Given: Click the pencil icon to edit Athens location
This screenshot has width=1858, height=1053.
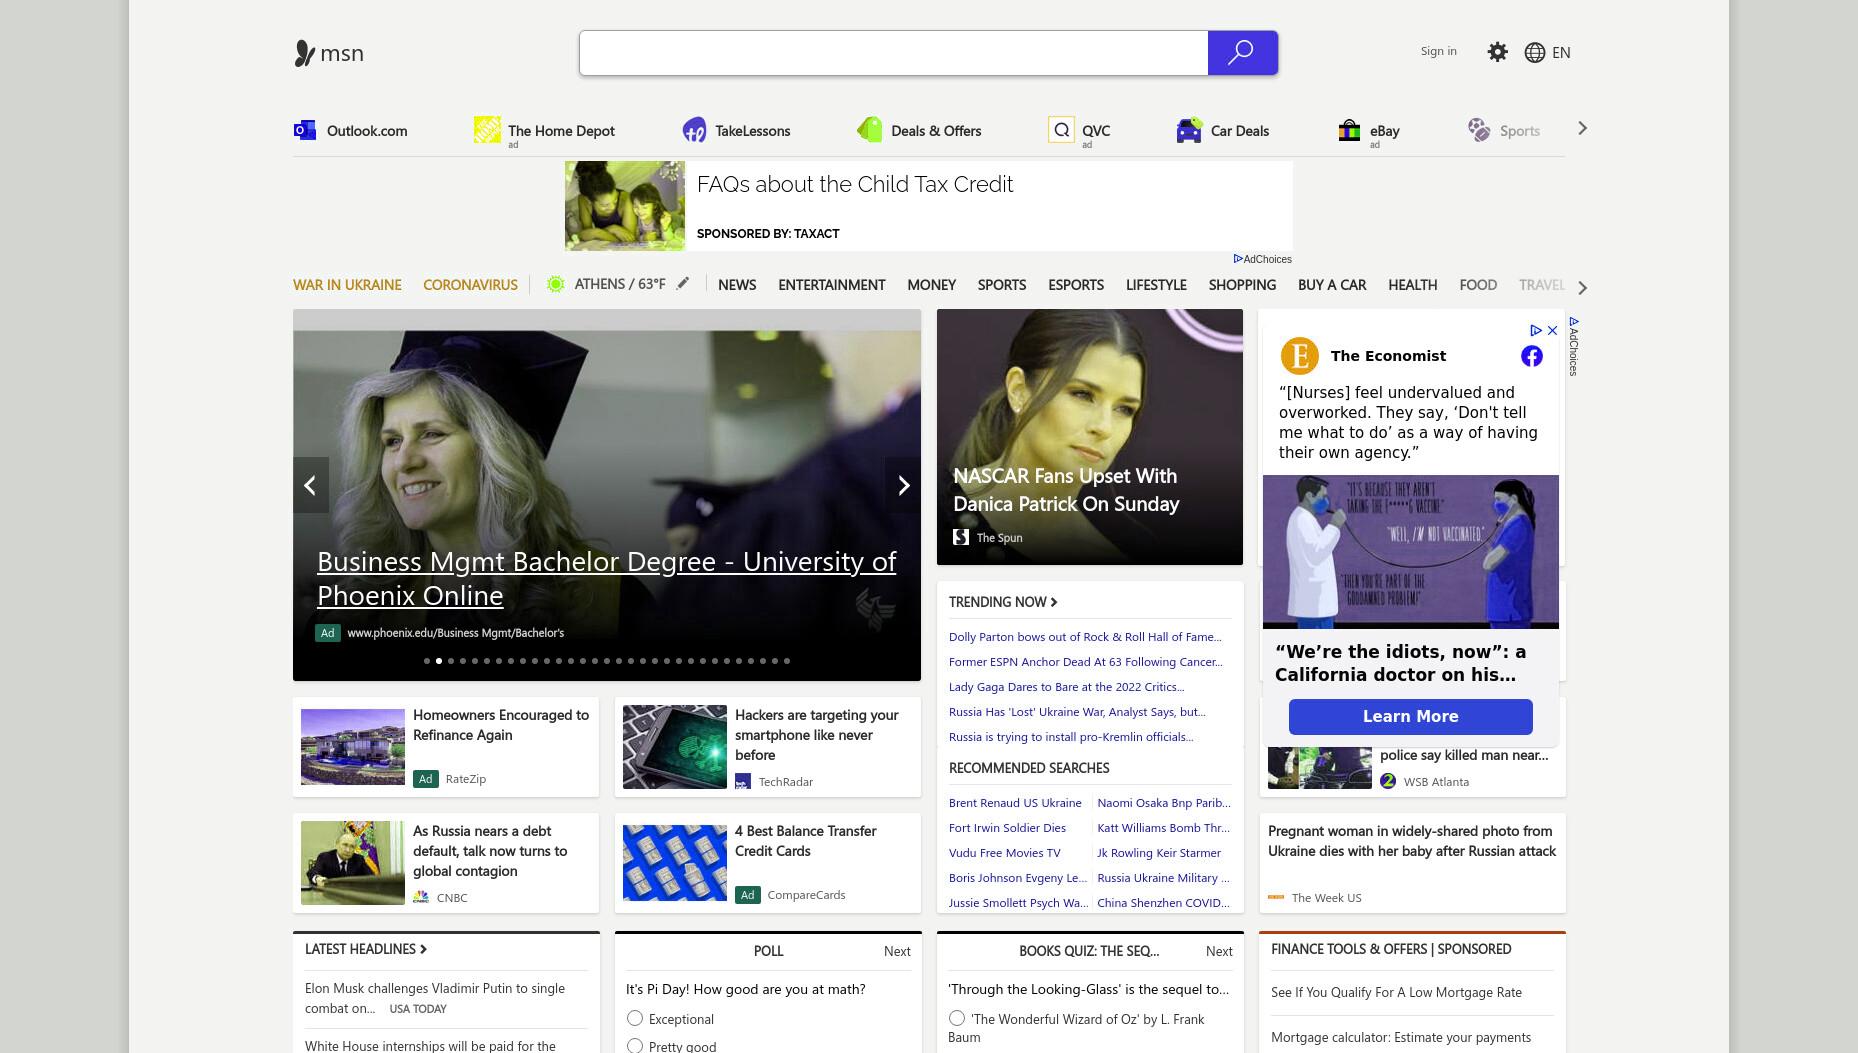Looking at the screenshot, I should point(683,284).
